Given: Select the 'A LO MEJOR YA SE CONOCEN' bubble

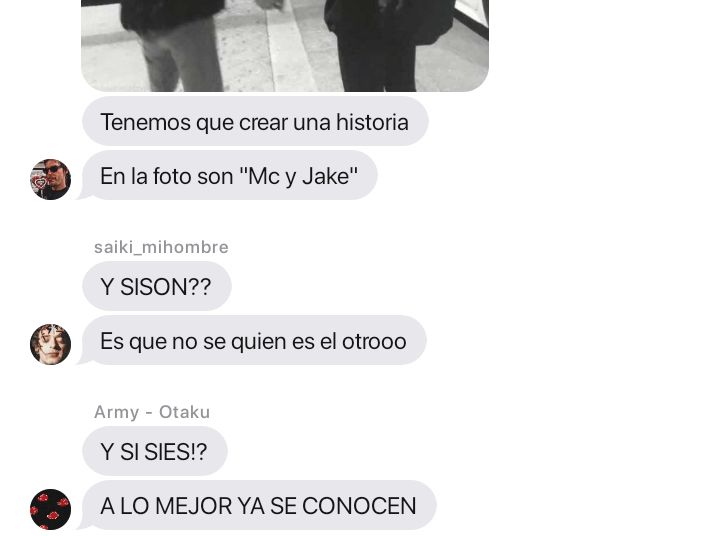Looking at the screenshot, I should point(259,505).
